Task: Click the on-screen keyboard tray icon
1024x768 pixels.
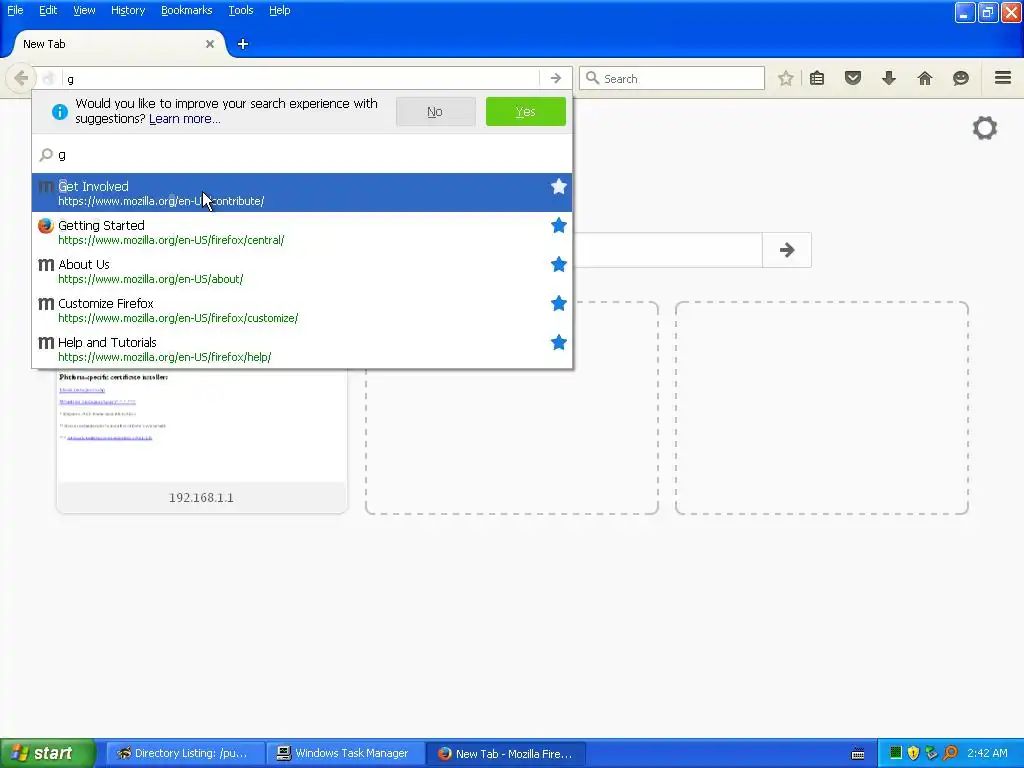Action: tap(858, 754)
